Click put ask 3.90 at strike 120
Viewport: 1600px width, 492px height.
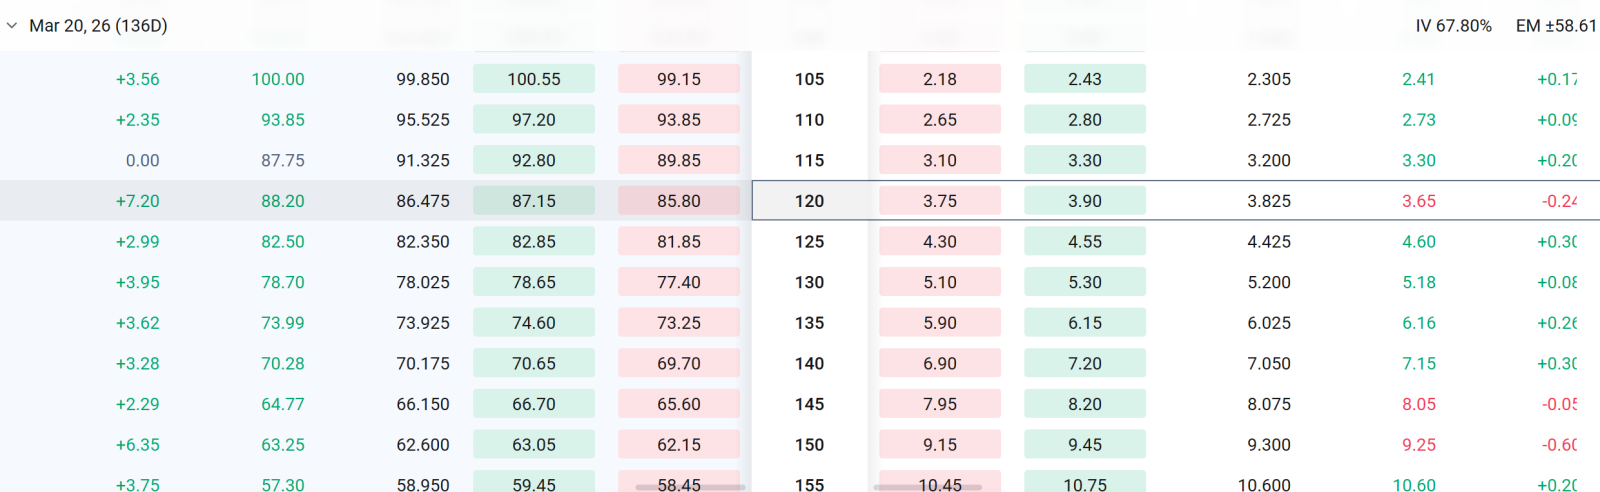pos(1085,201)
